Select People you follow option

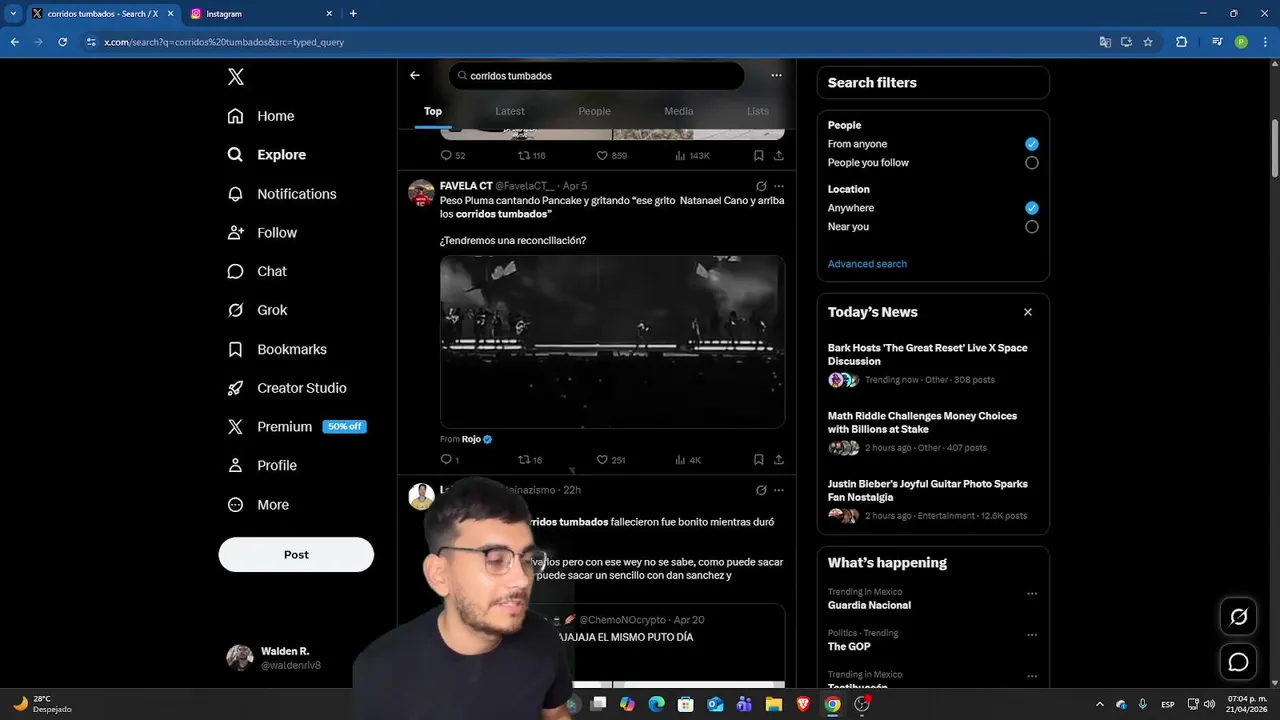click(x=1032, y=163)
